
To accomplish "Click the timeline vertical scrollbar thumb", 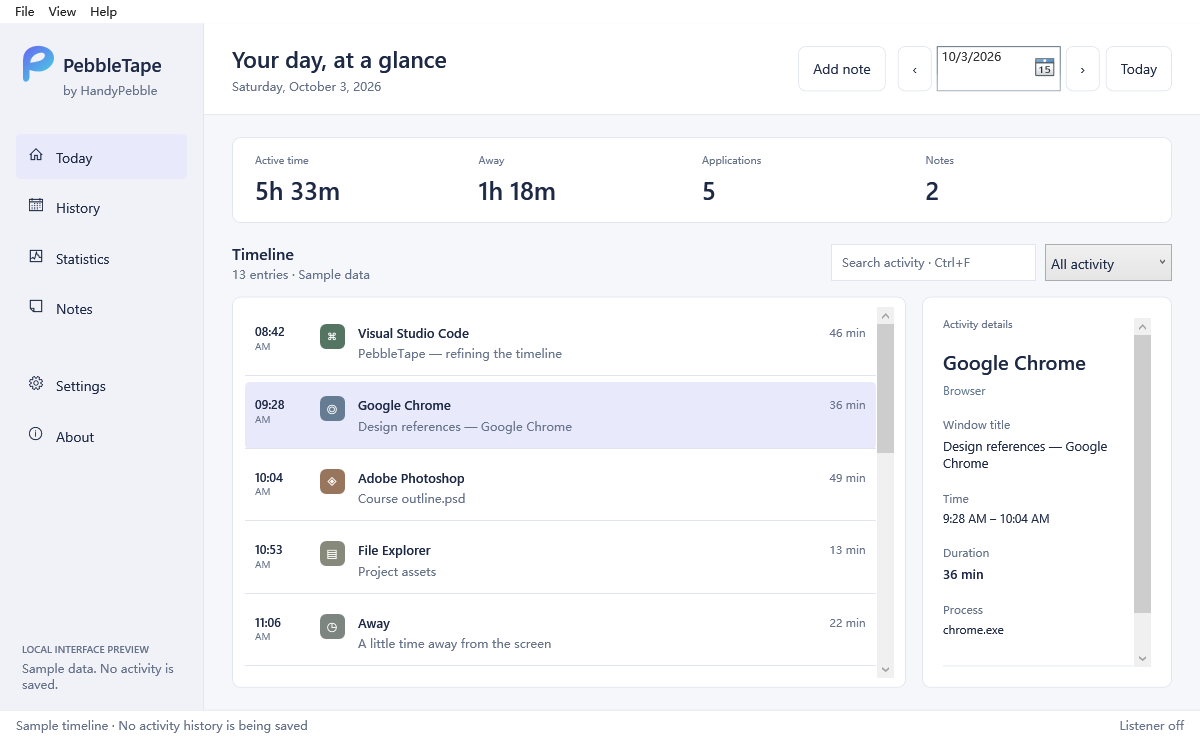I will pyautogui.click(x=885, y=388).
